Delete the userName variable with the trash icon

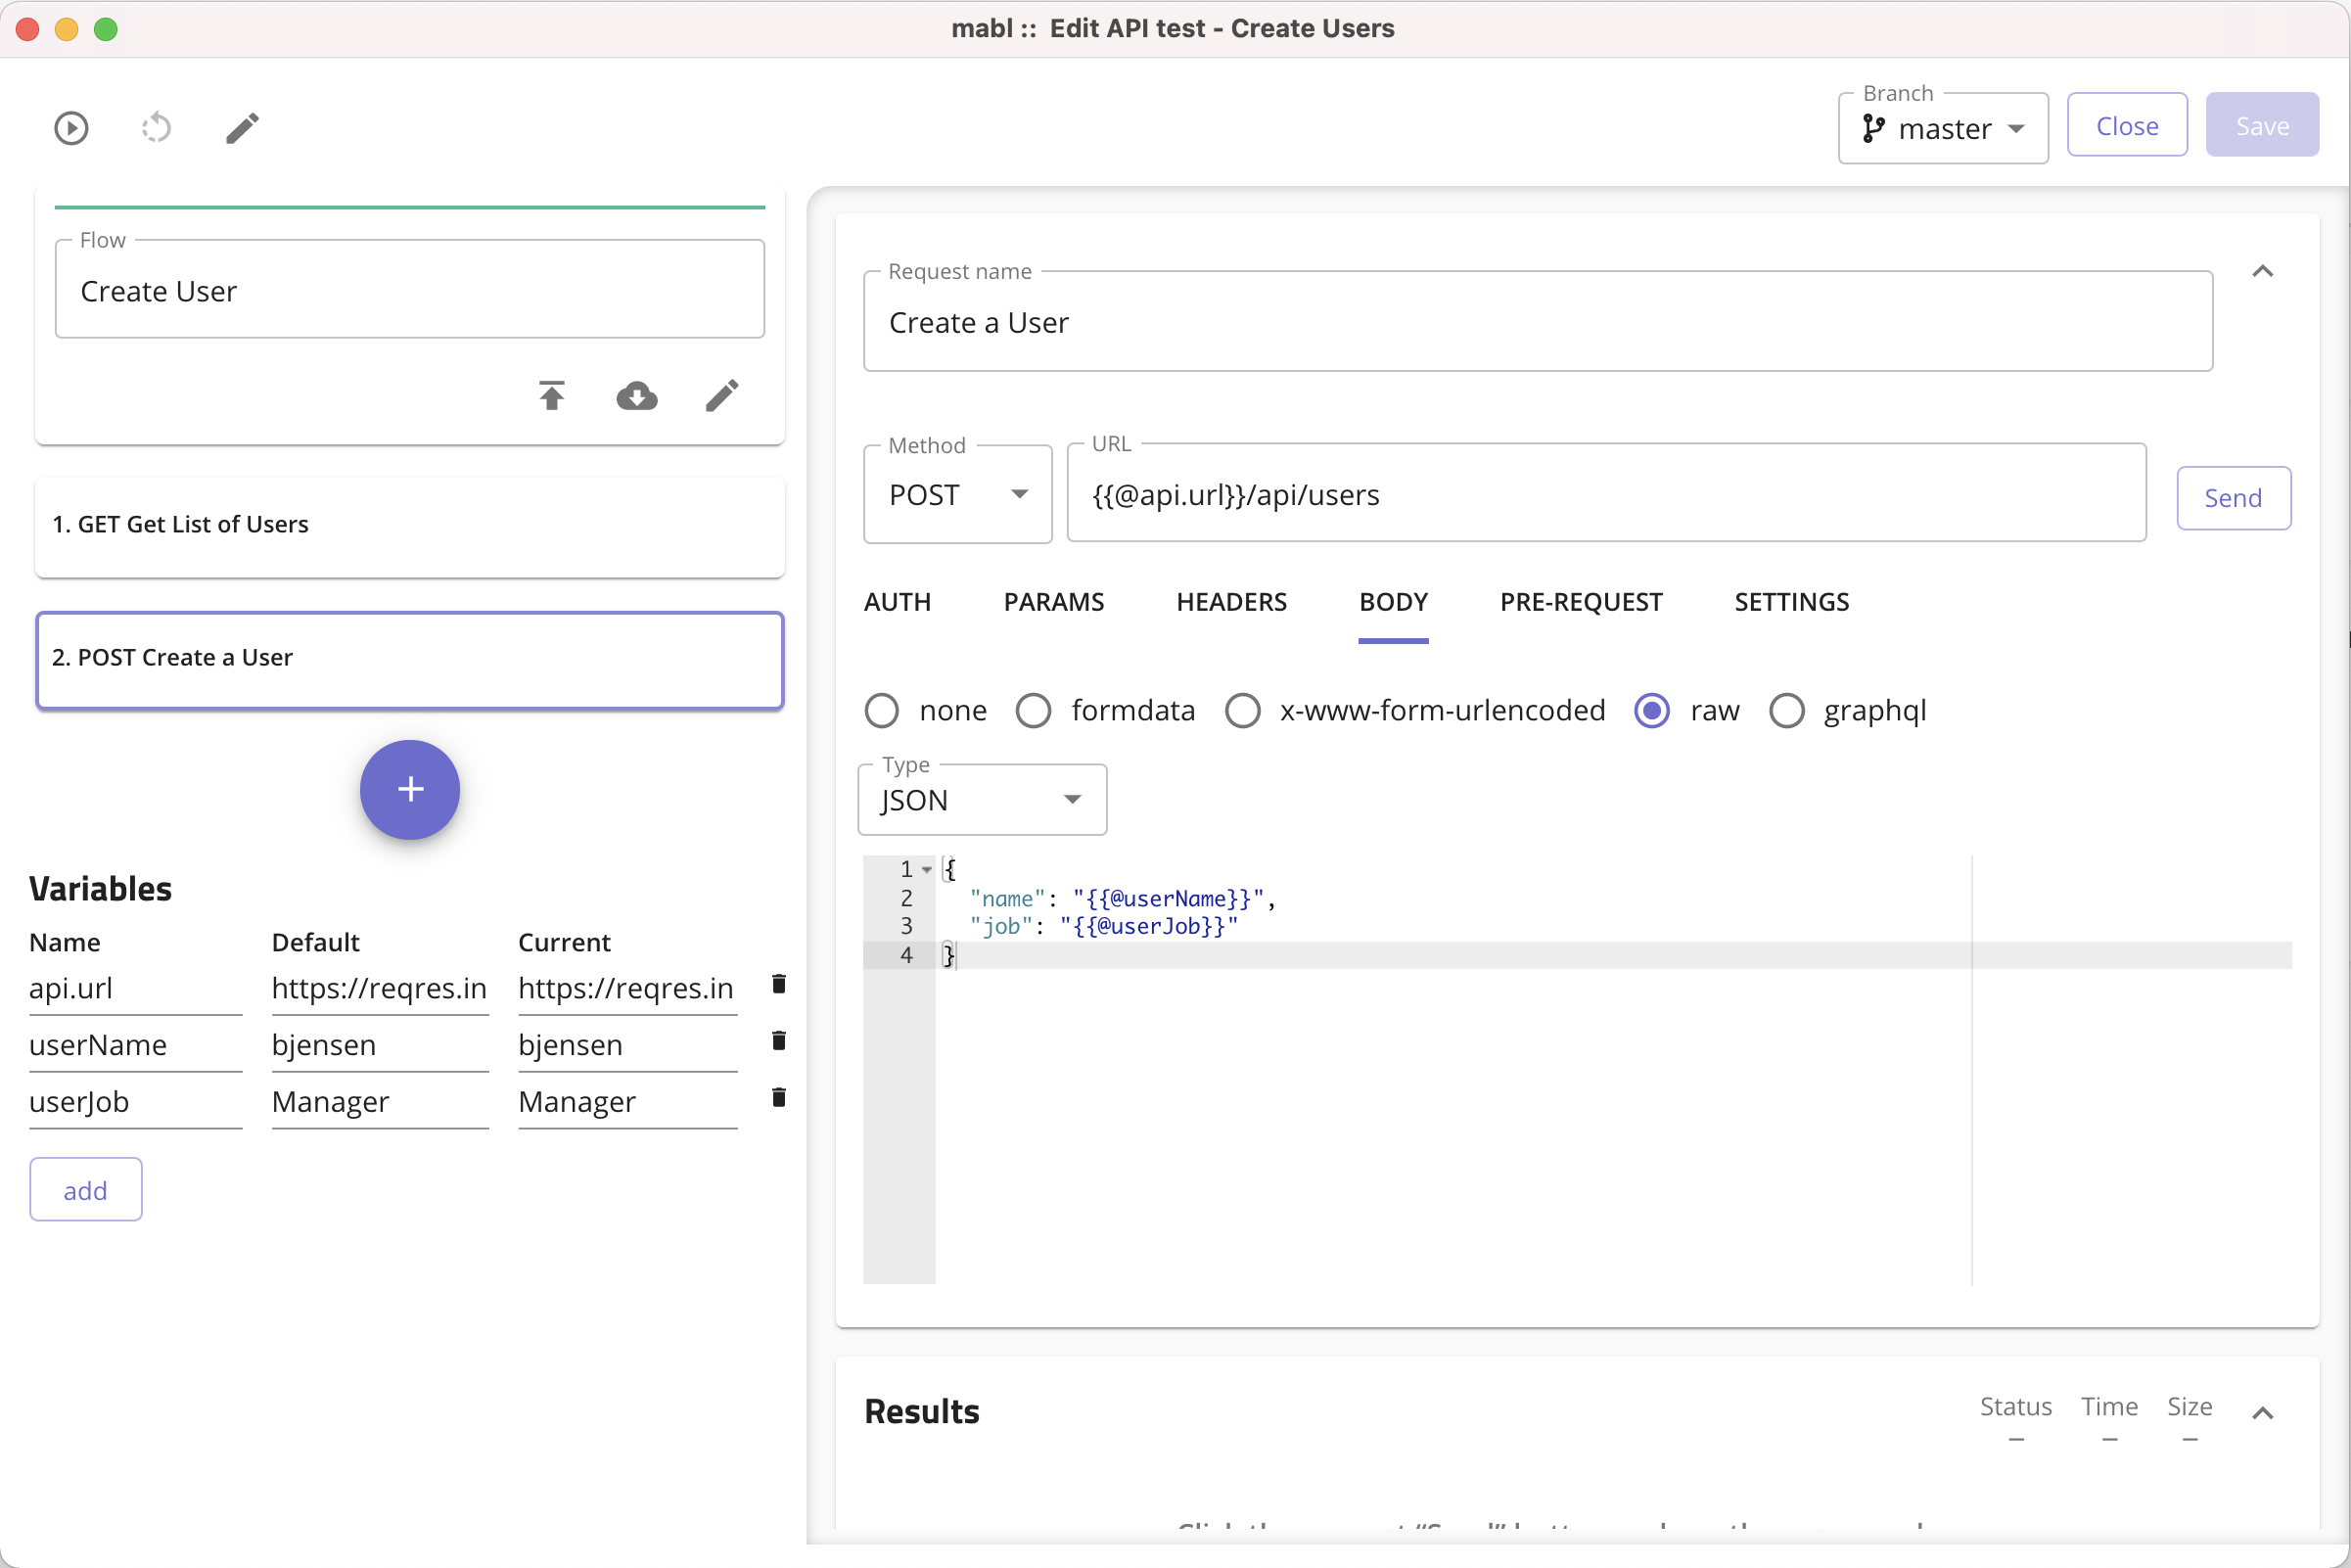(778, 1041)
